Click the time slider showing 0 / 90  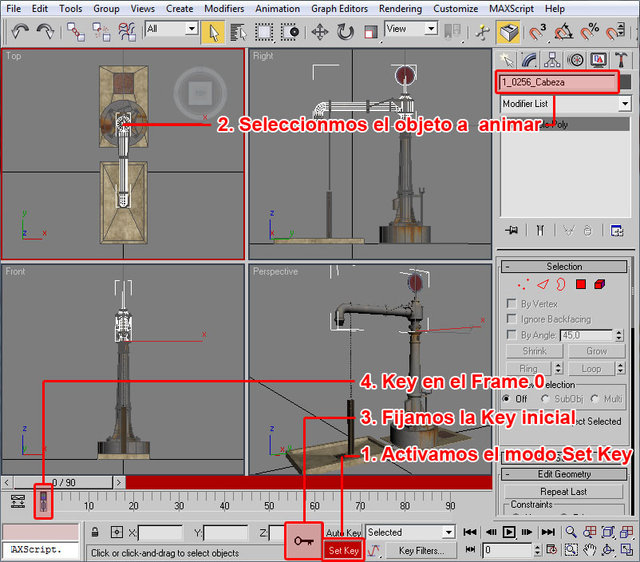pyautogui.click(x=63, y=482)
